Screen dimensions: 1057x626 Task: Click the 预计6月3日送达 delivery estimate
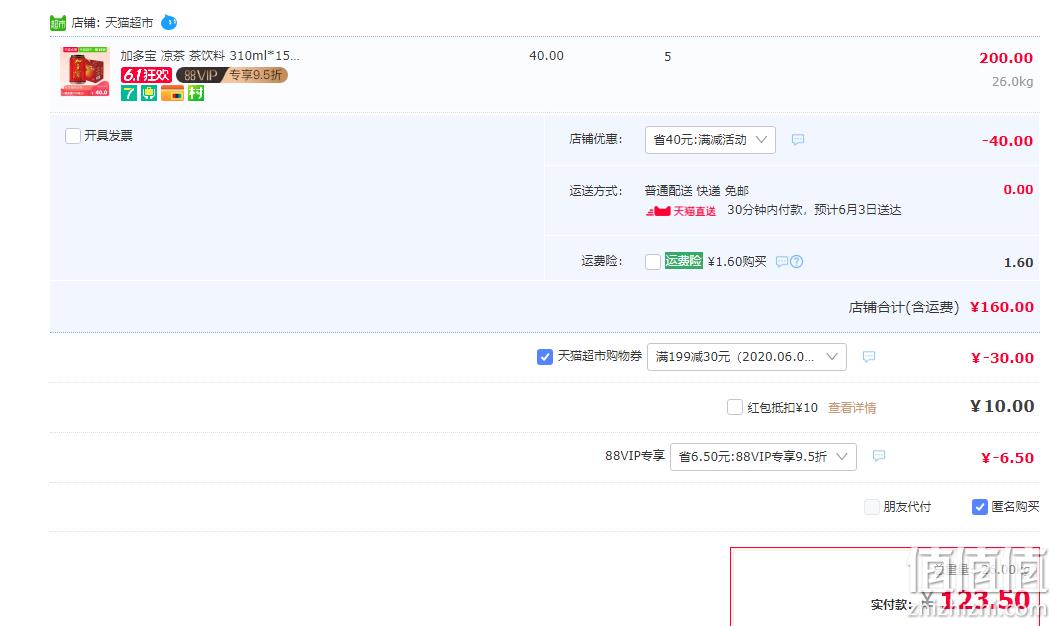[x=857, y=210]
